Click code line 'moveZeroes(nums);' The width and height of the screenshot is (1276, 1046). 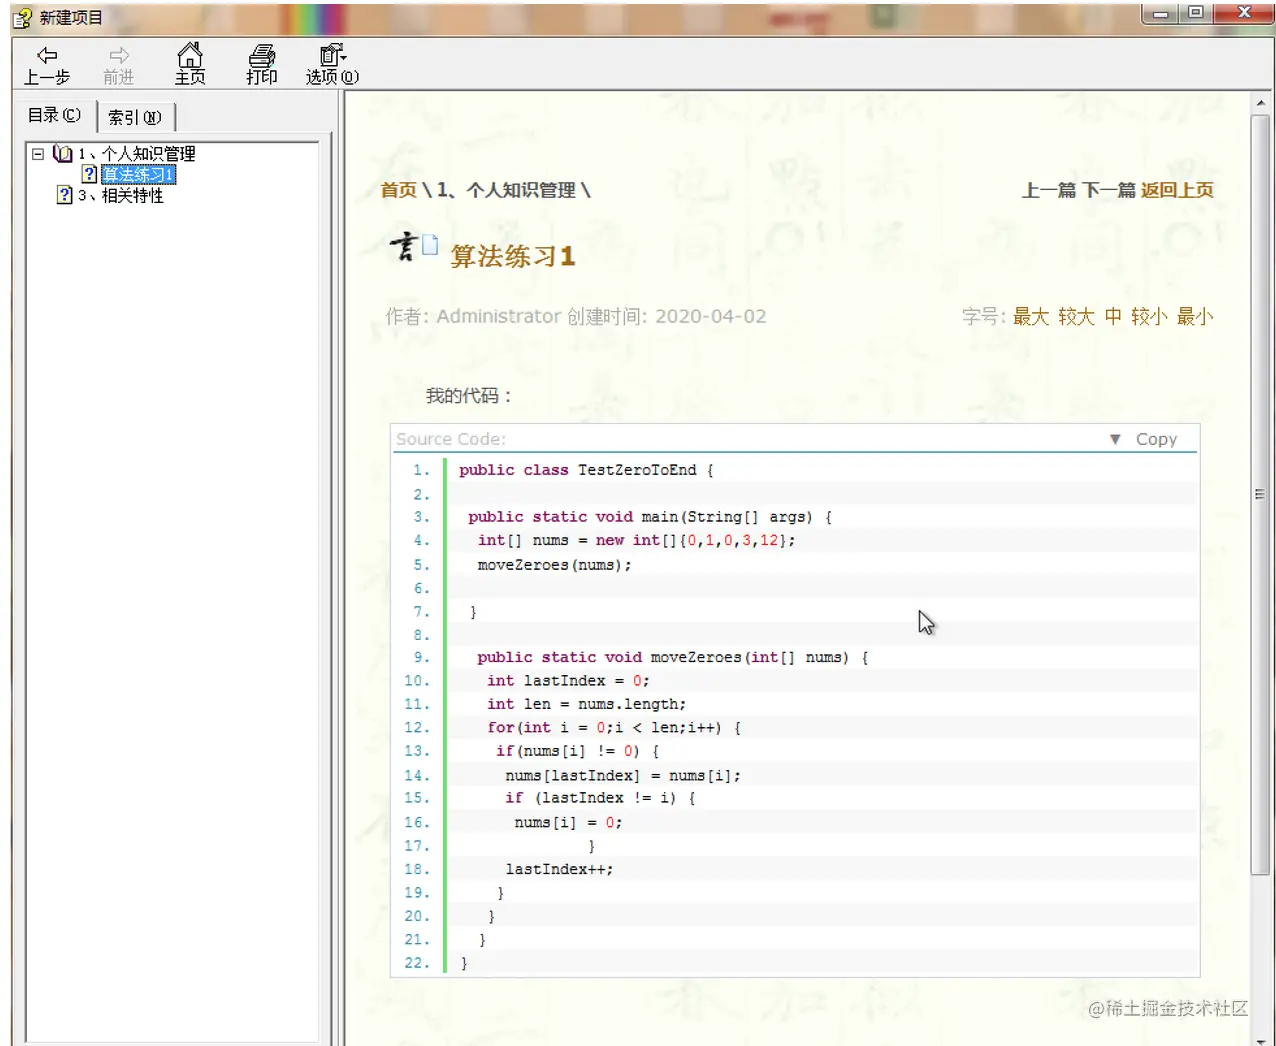[x=554, y=565]
